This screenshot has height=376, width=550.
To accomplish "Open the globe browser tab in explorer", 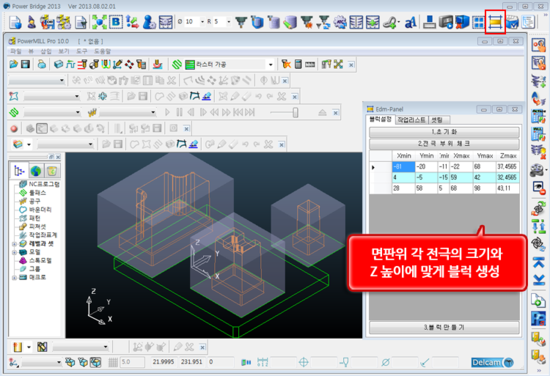I will (36, 171).
